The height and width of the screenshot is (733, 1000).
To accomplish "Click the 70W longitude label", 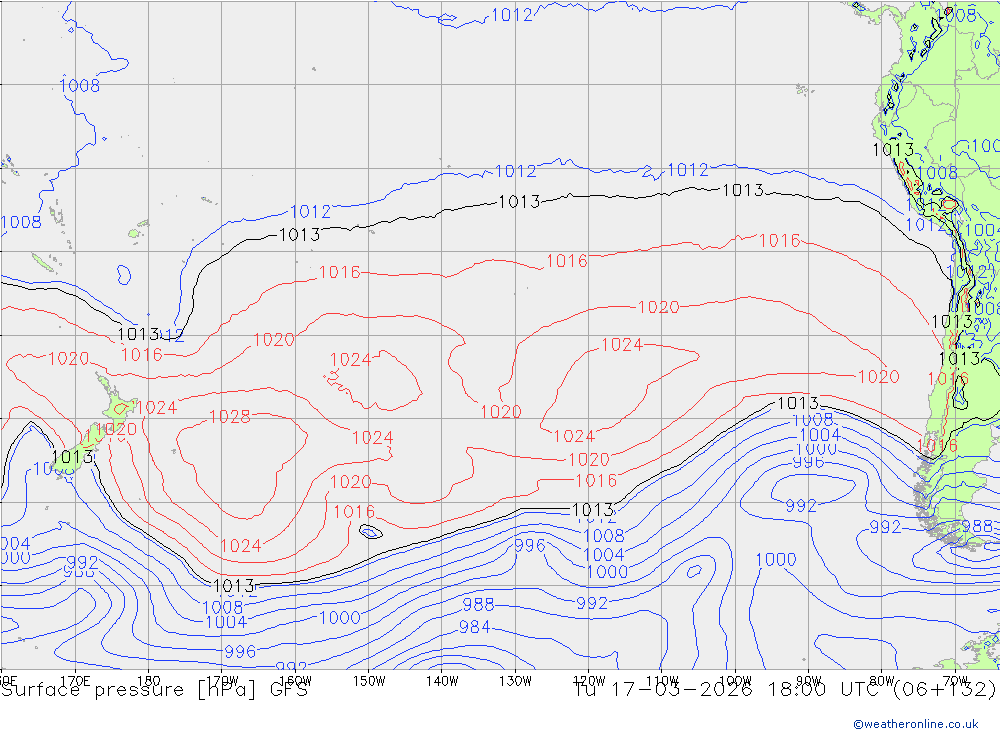I will [955, 681].
